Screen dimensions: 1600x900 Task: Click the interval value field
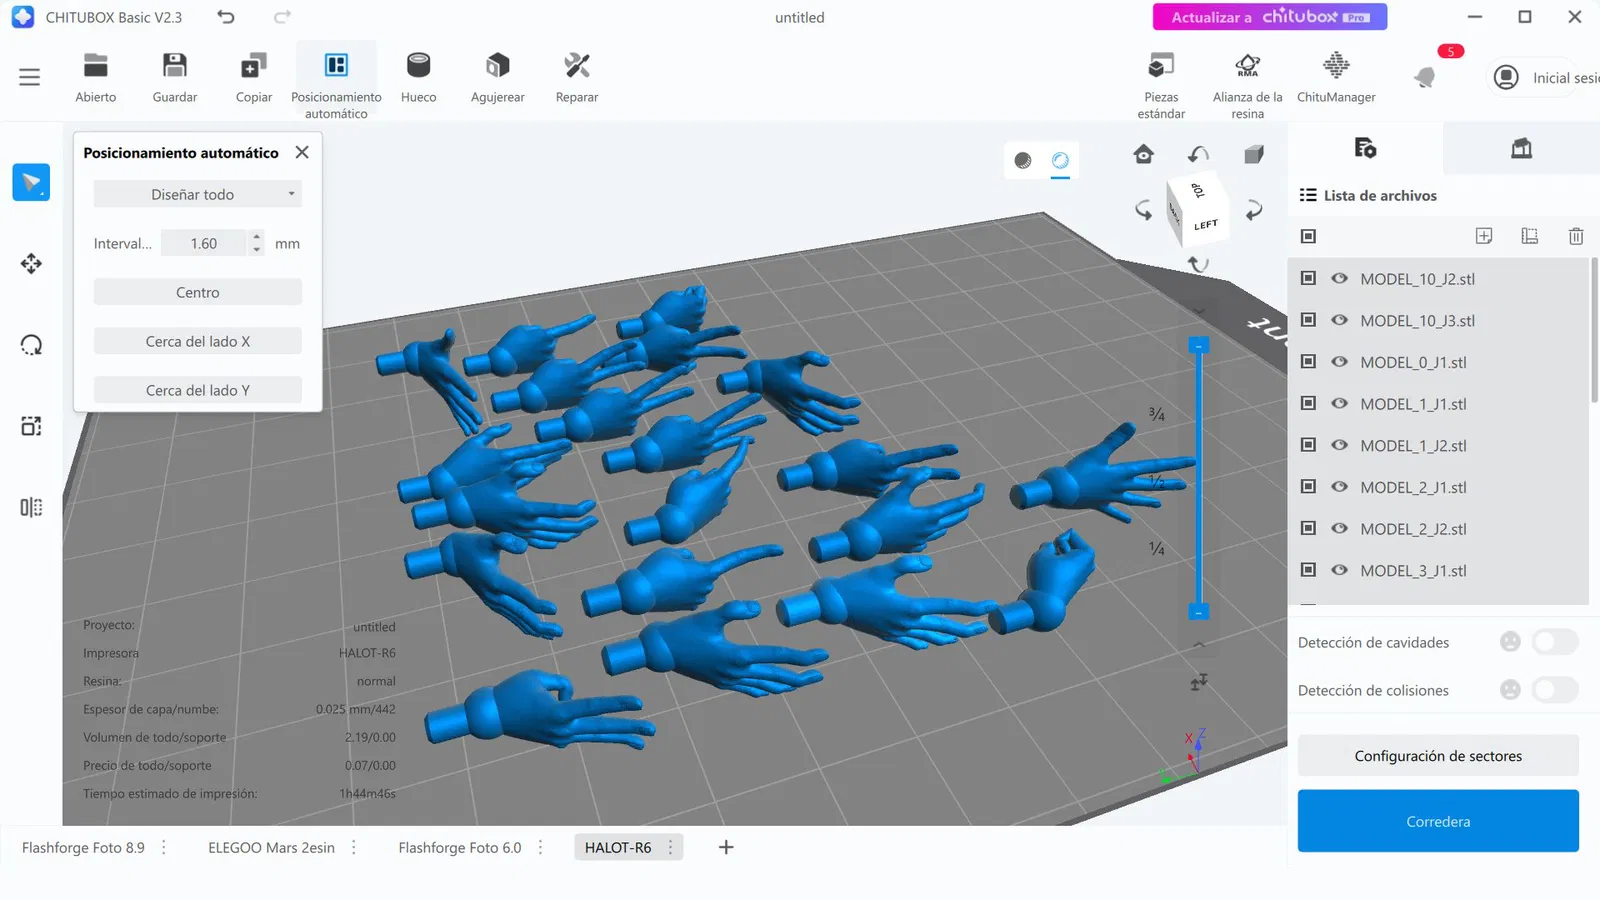click(204, 243)
